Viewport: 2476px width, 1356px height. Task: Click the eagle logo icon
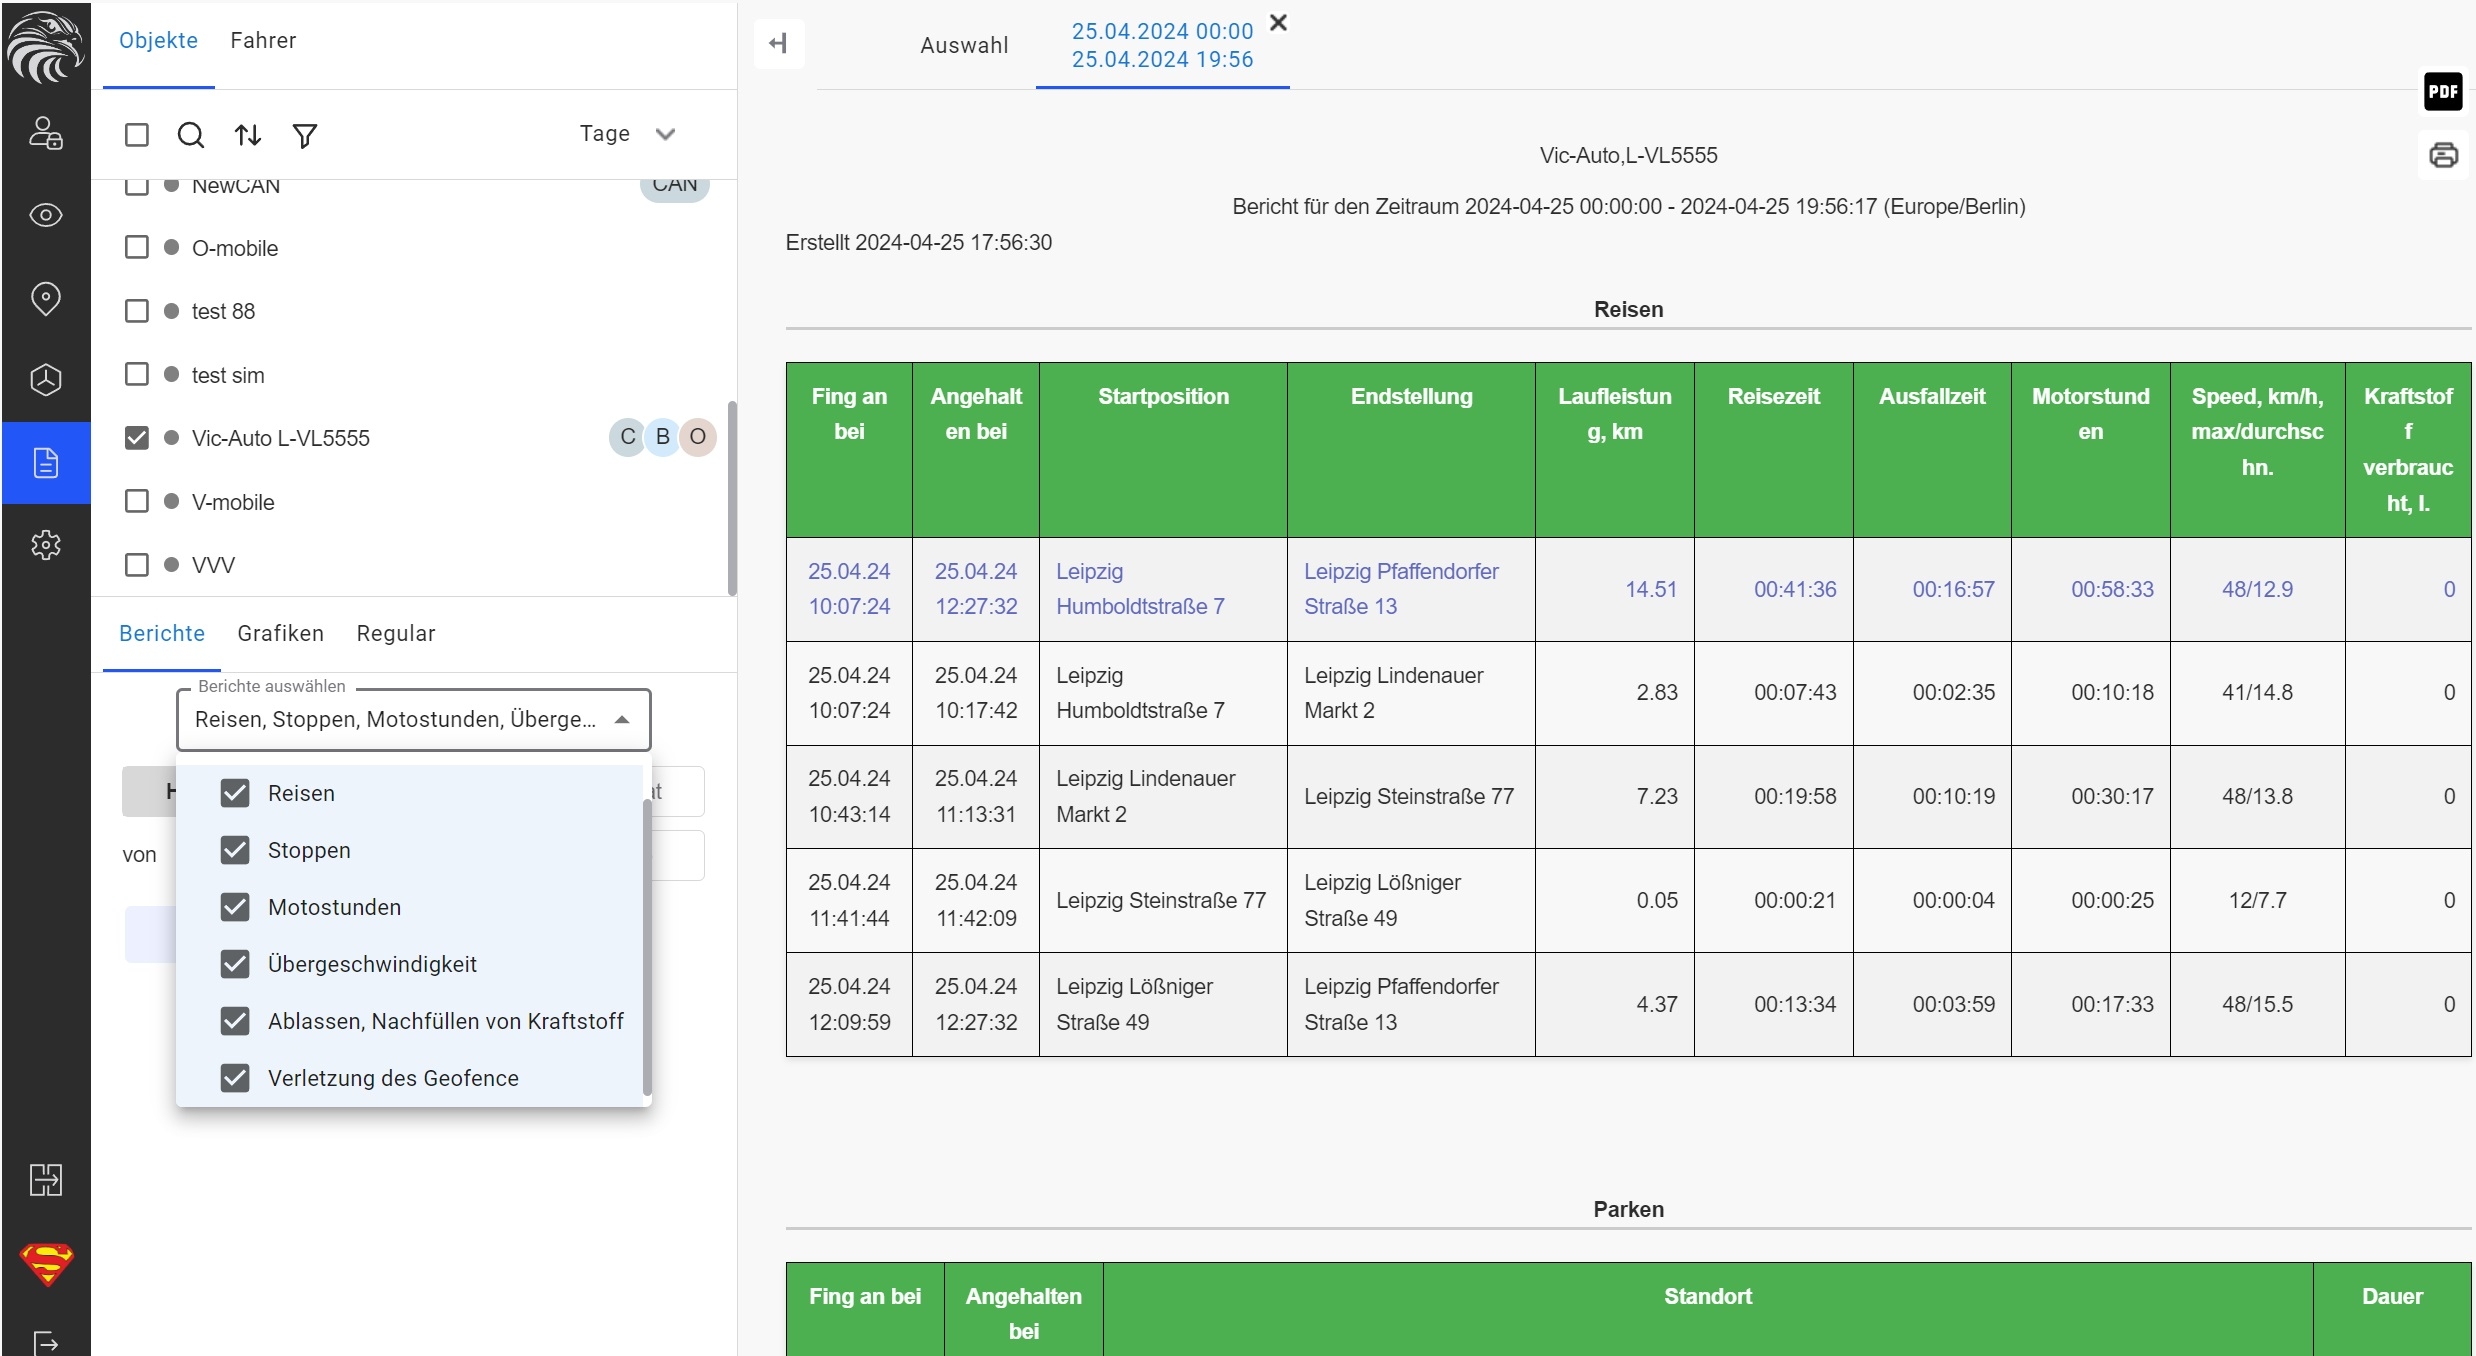pyautogui.click(x=45, y=47)
